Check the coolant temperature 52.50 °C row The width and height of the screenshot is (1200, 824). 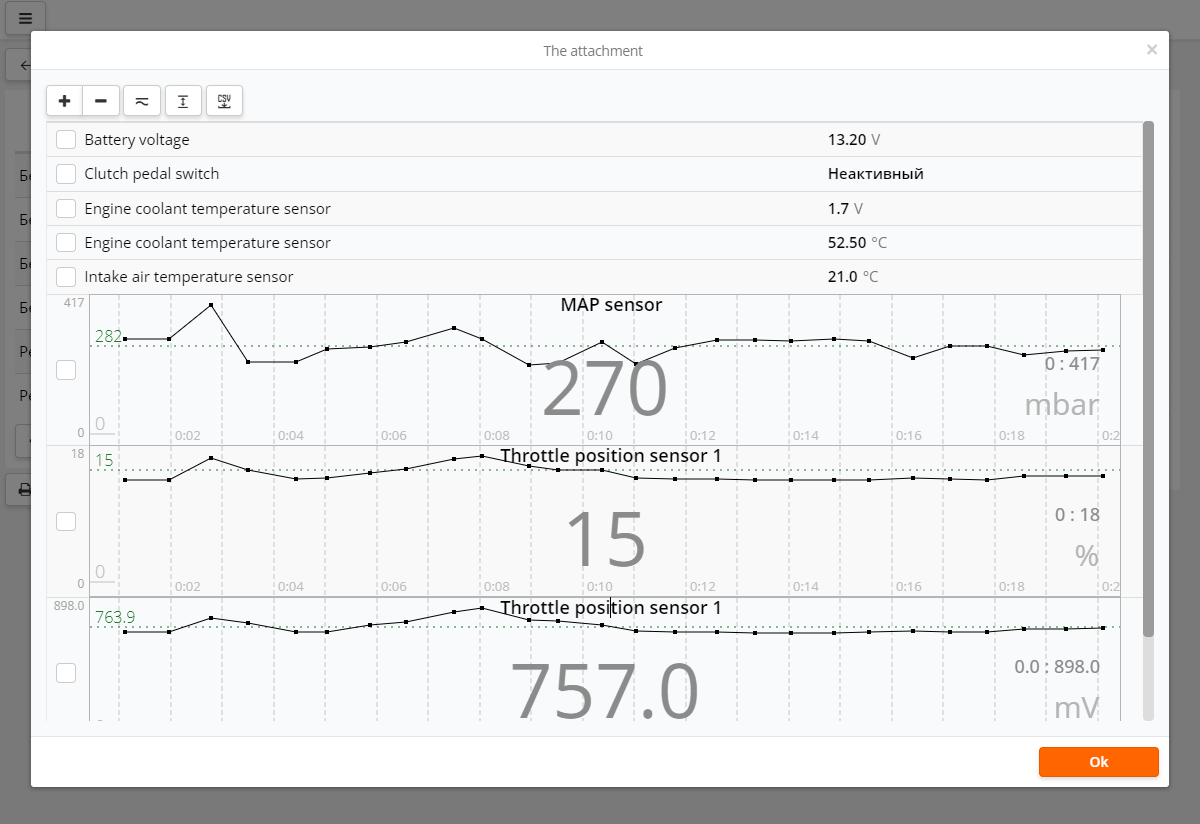66,243
